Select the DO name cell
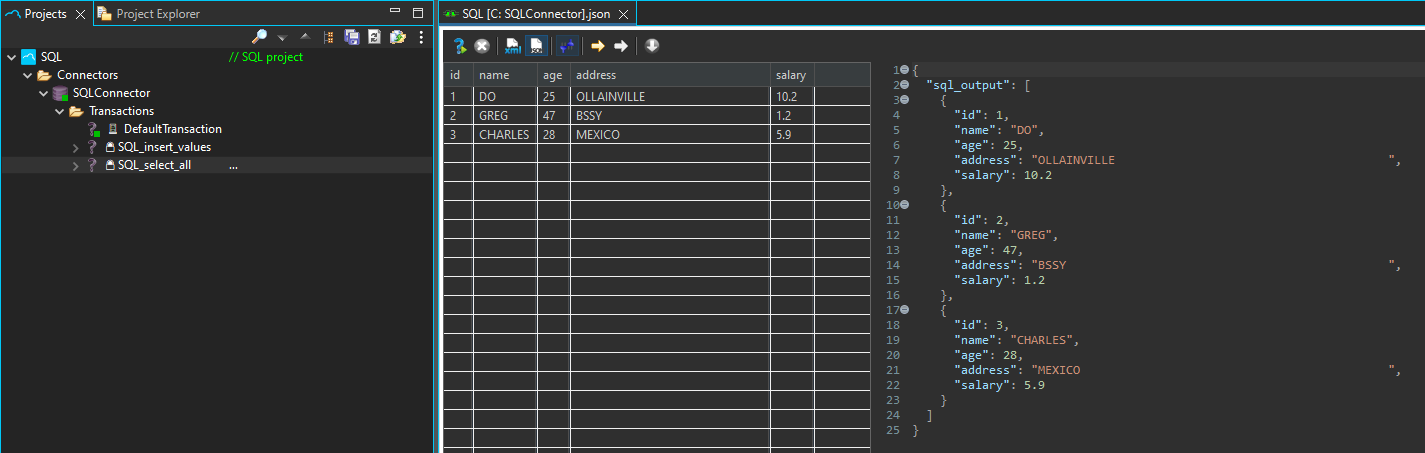 pyautogui.click(x=506, y=97)
